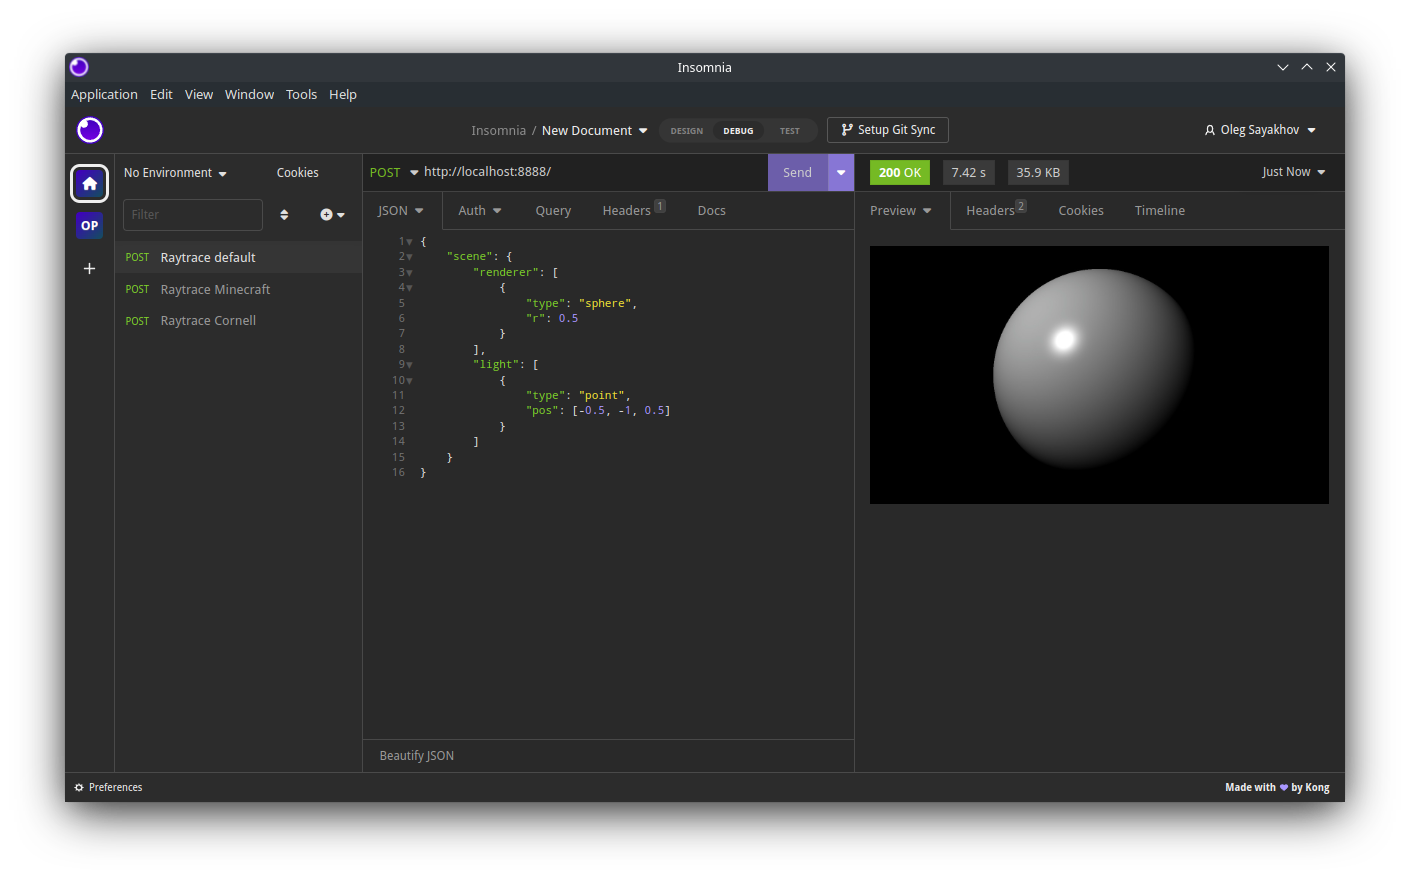1410x879 pixels.
Task: Click the Filter requests input field
Action: 192,215
